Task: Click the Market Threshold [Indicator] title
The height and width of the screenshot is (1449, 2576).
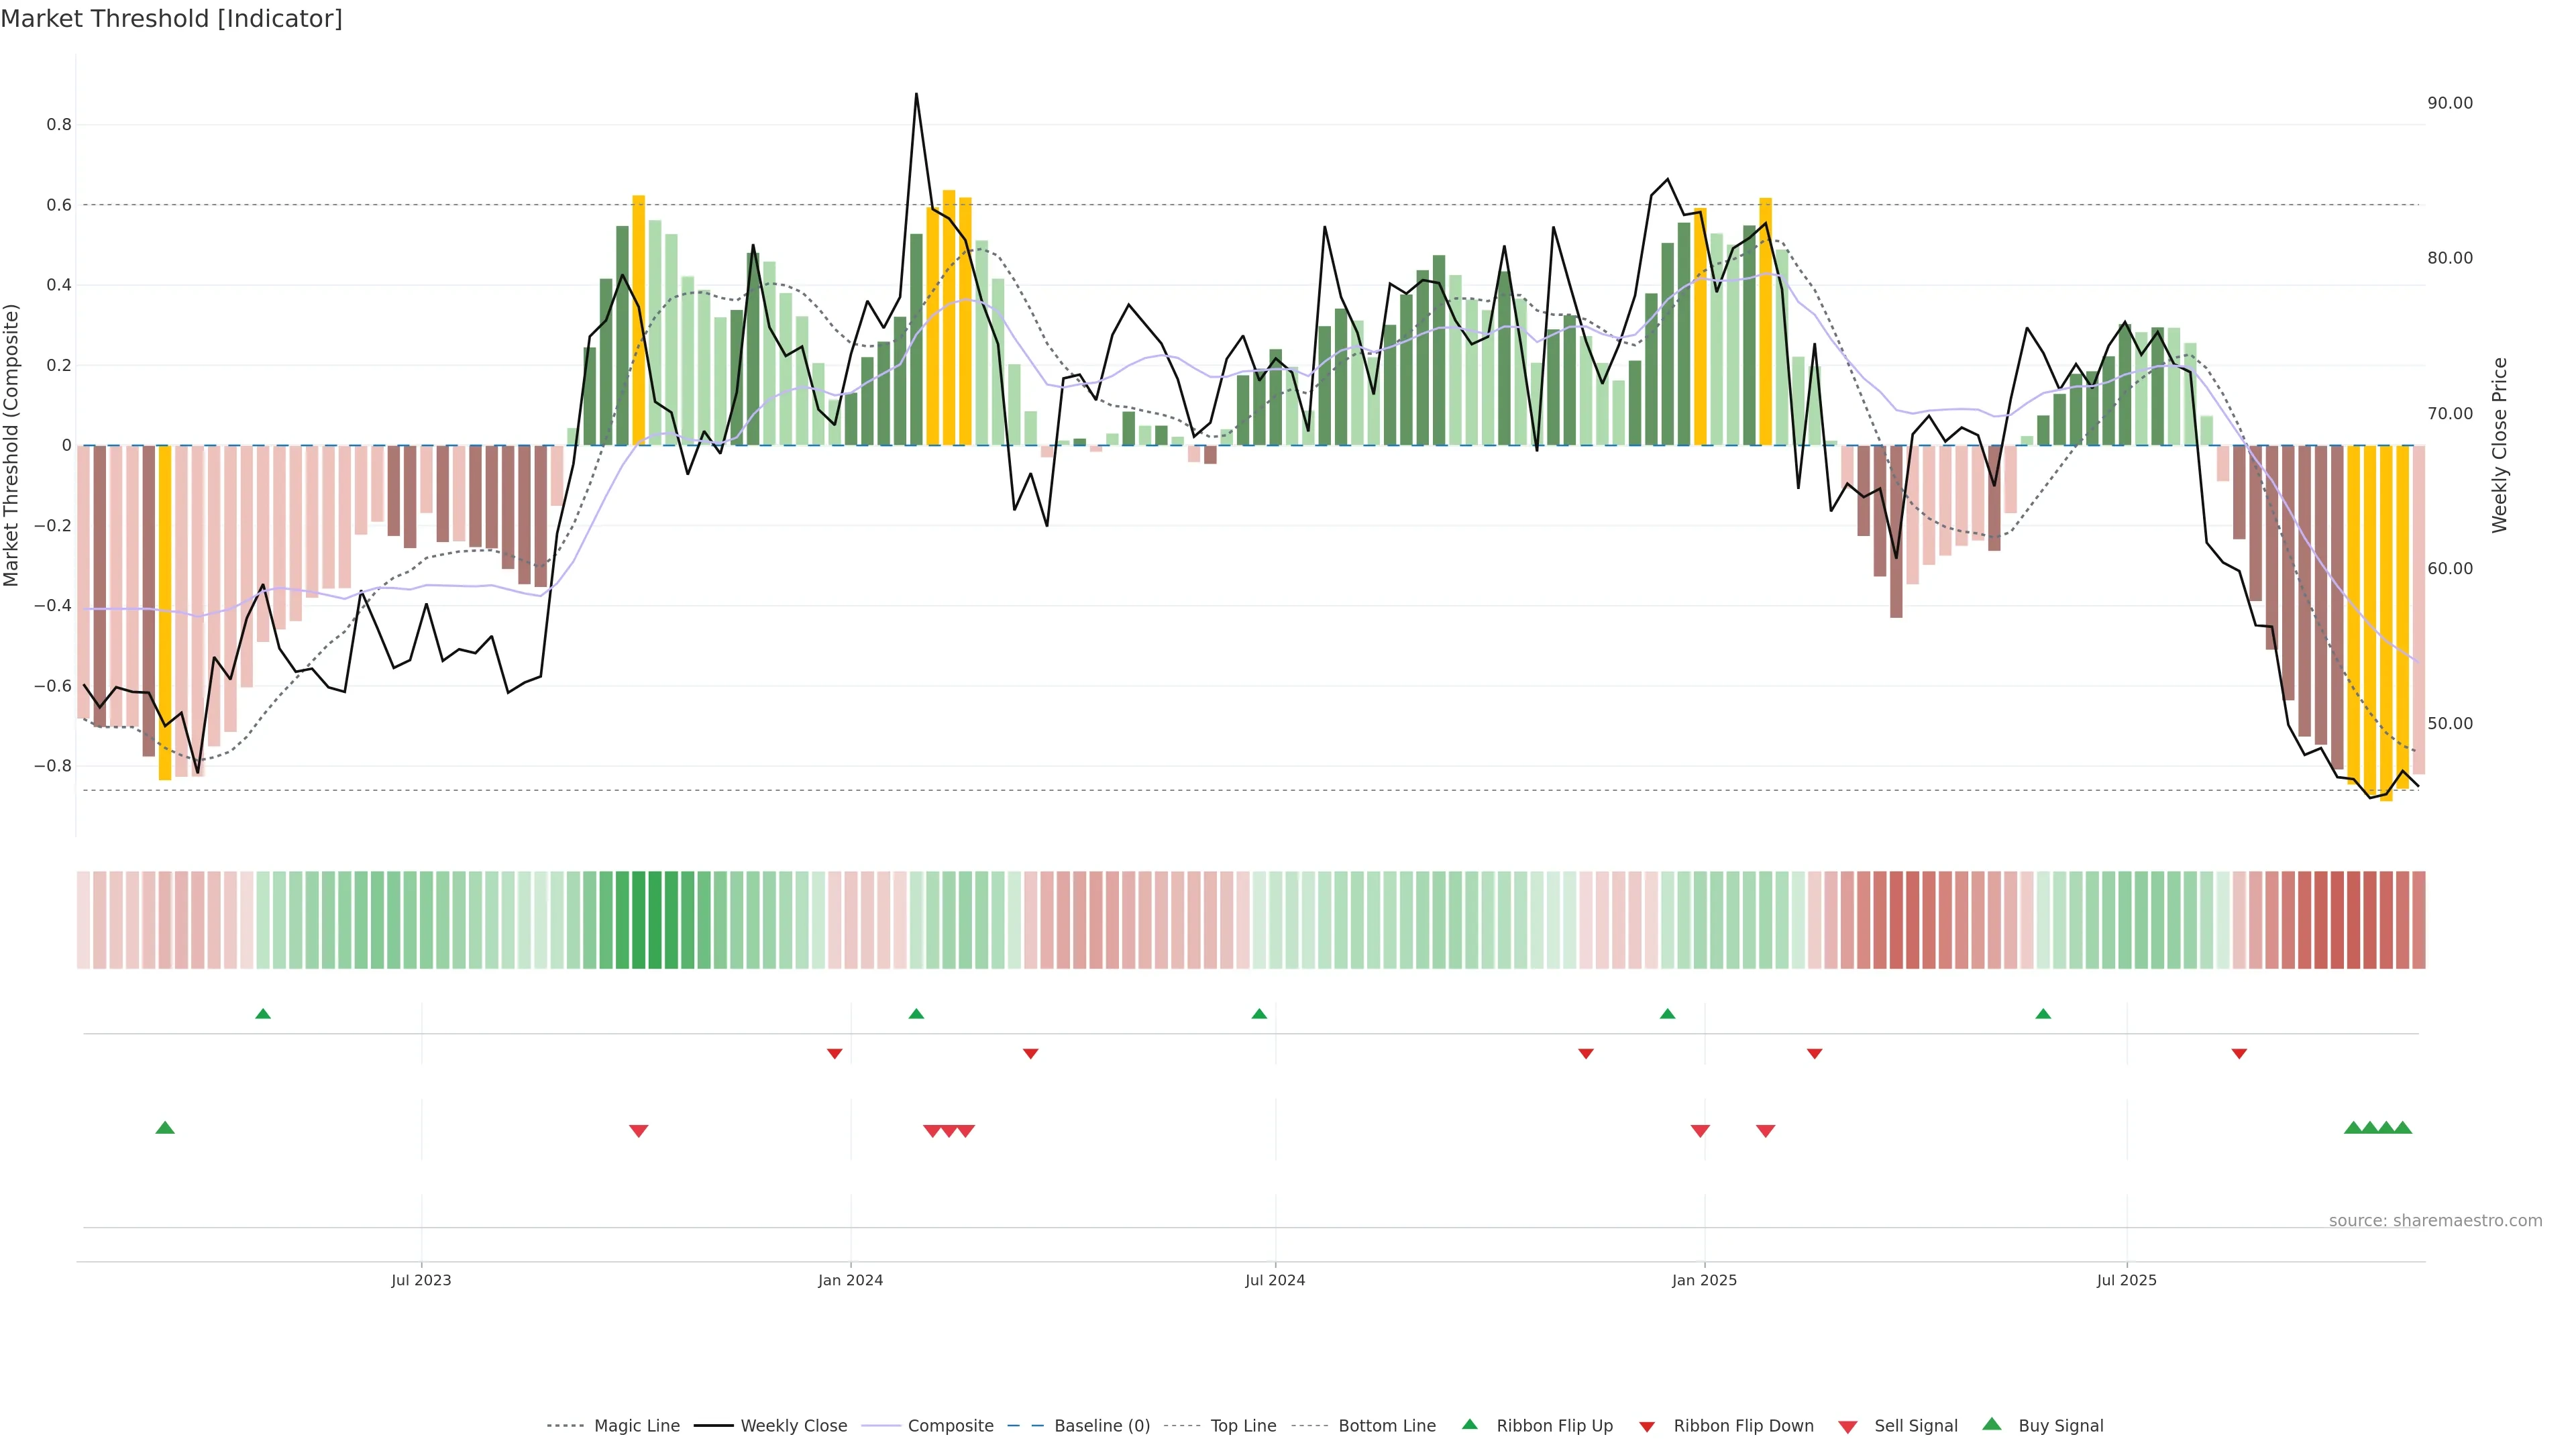Action: tap(171, 19)
